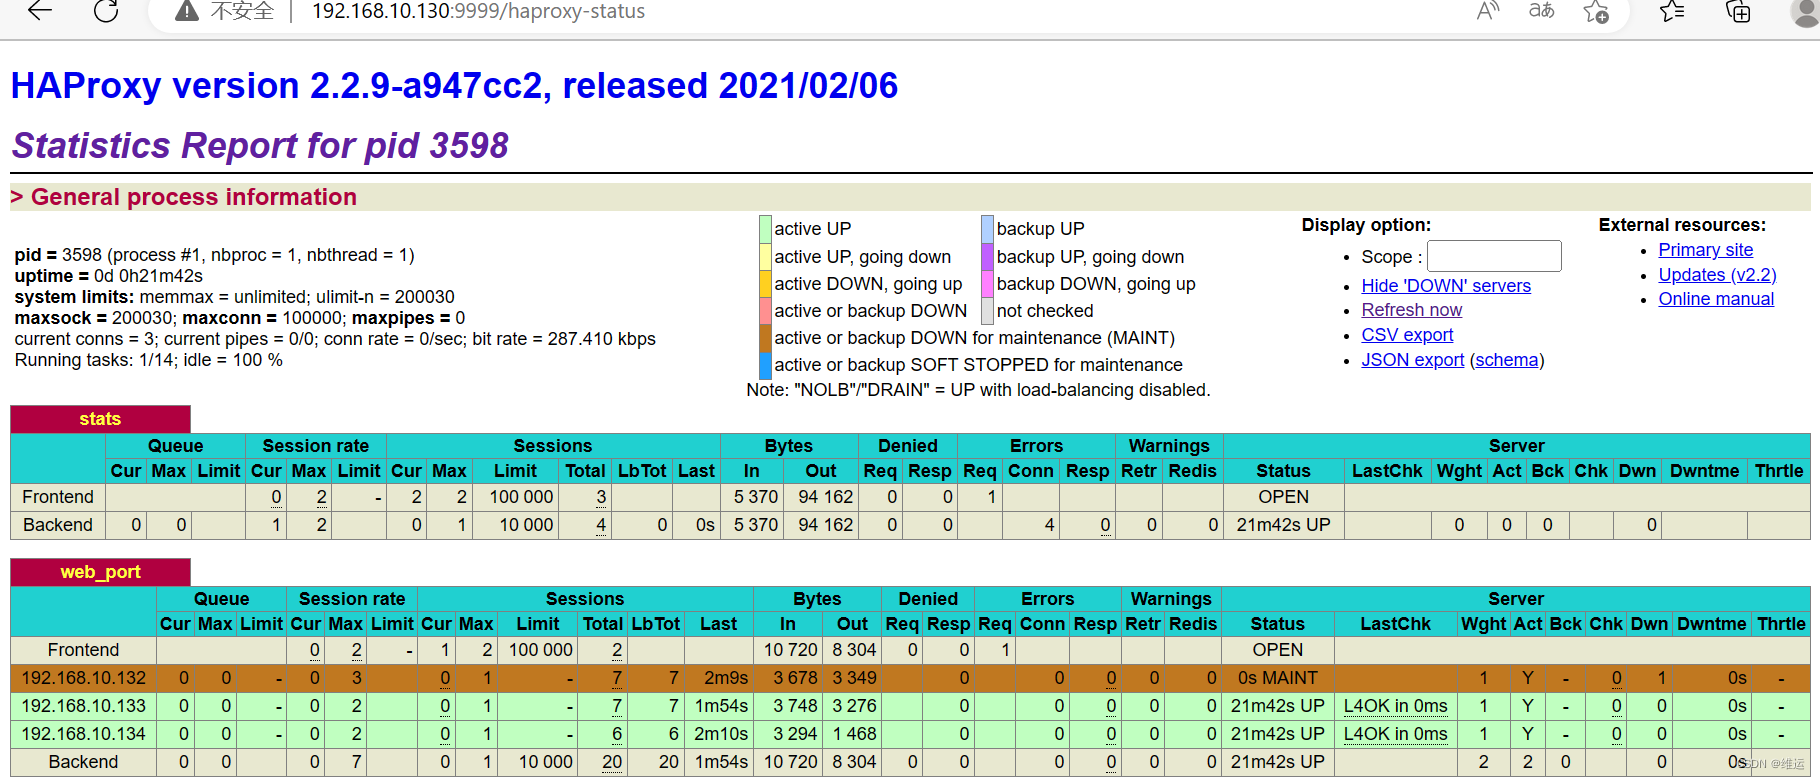
Task: Click the uptime '0d 0h21m42s' text
Action: (x=148, y=276)
